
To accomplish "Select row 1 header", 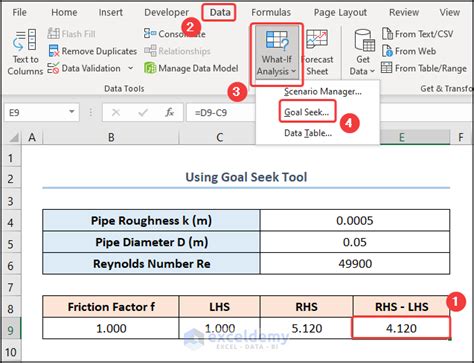I will coord(11,158).
